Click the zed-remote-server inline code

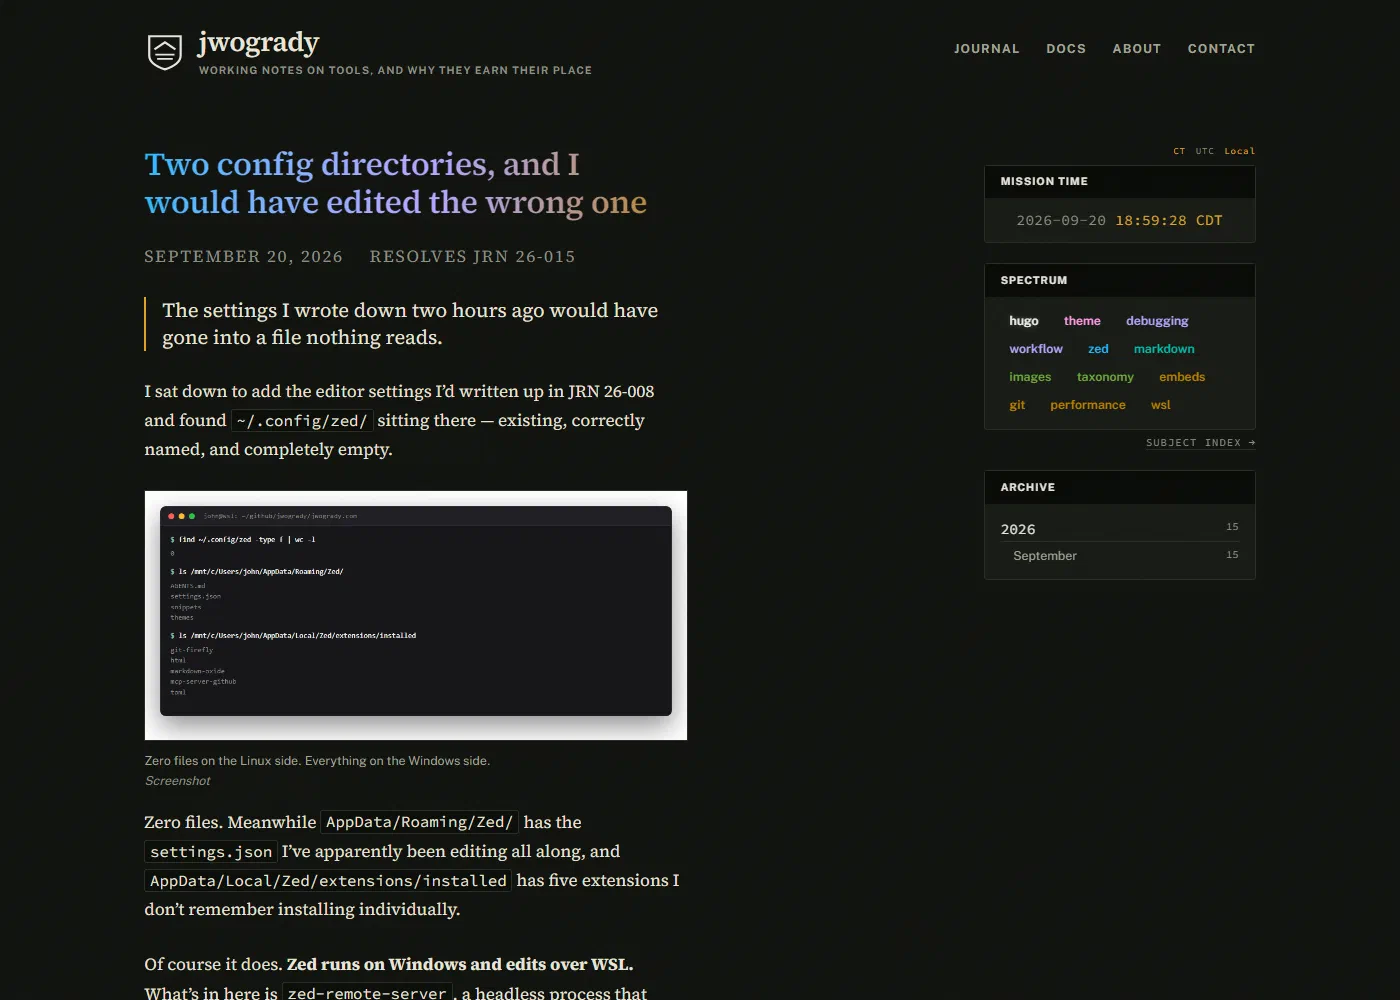(366, 993)
